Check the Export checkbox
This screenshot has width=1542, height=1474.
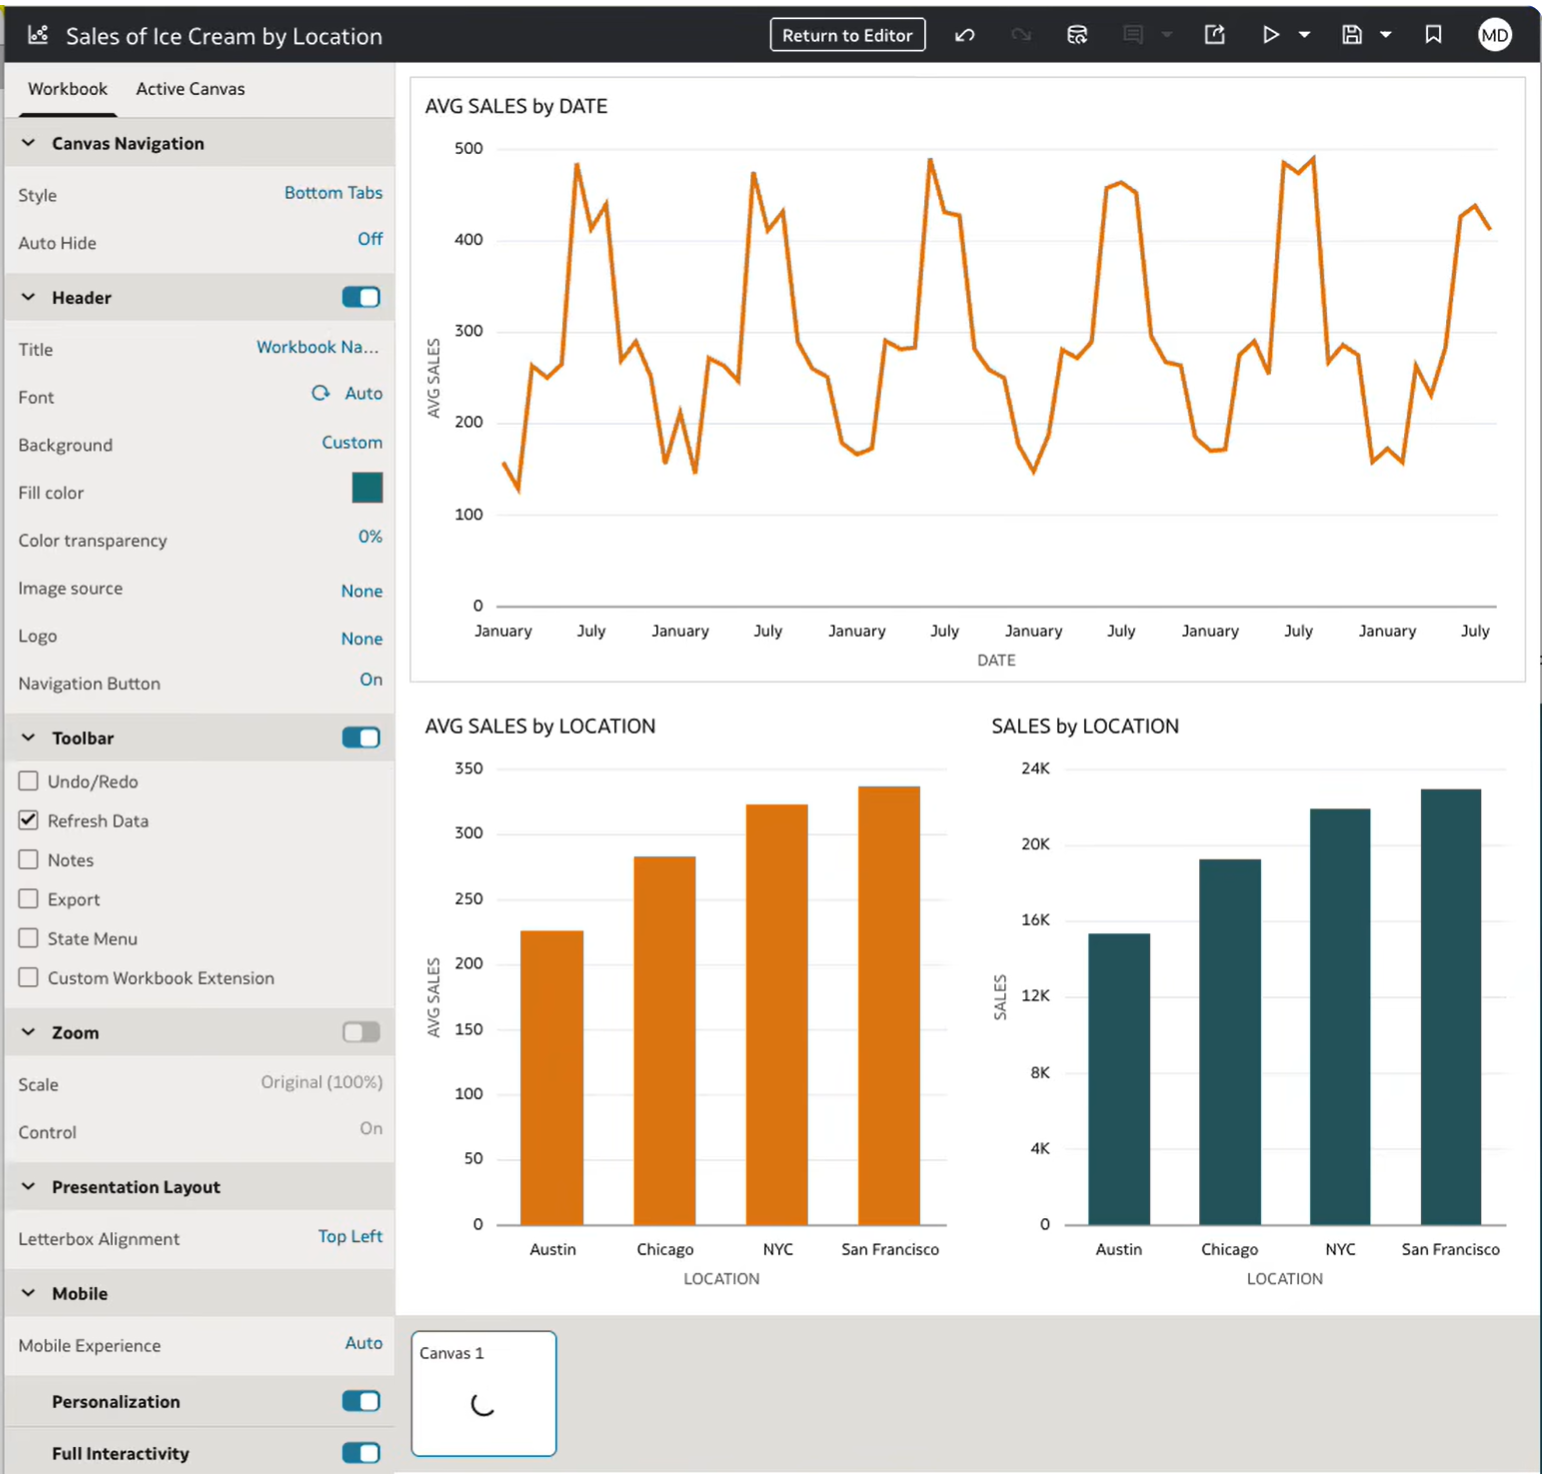point(28,899)
